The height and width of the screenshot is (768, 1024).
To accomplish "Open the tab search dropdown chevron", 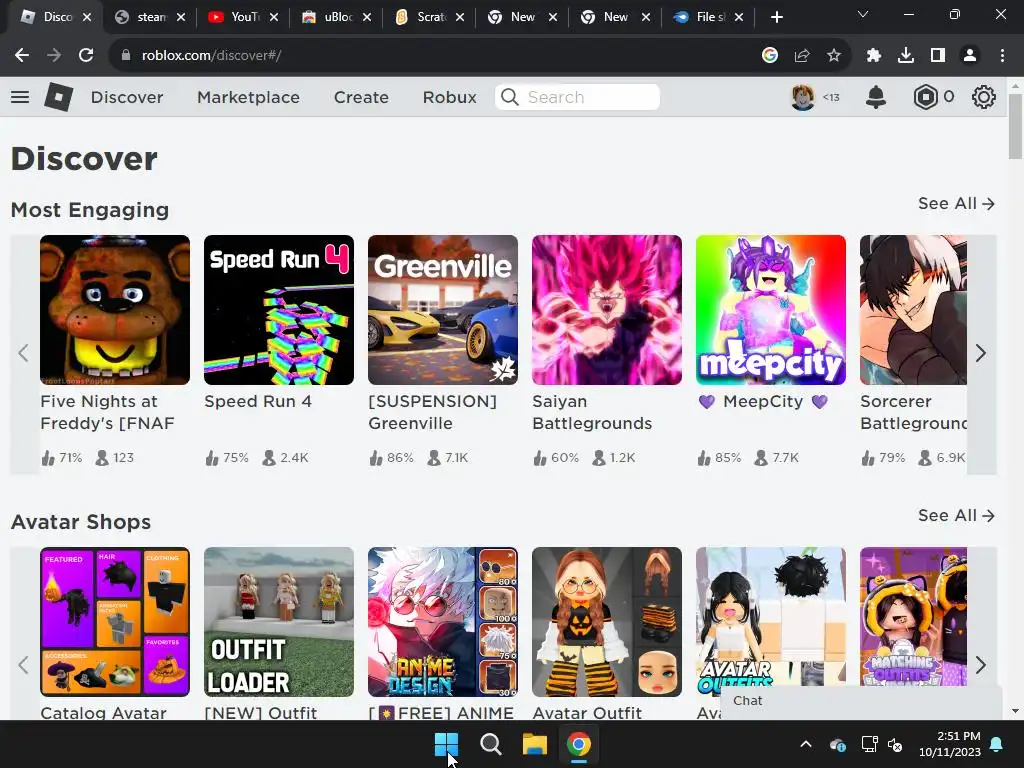I will [863, 14].
